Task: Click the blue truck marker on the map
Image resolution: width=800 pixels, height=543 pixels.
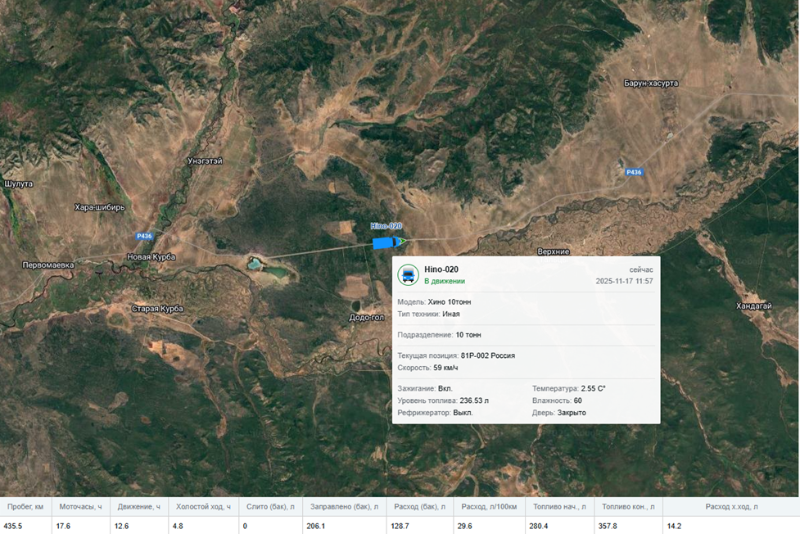Action: (387, 242)
